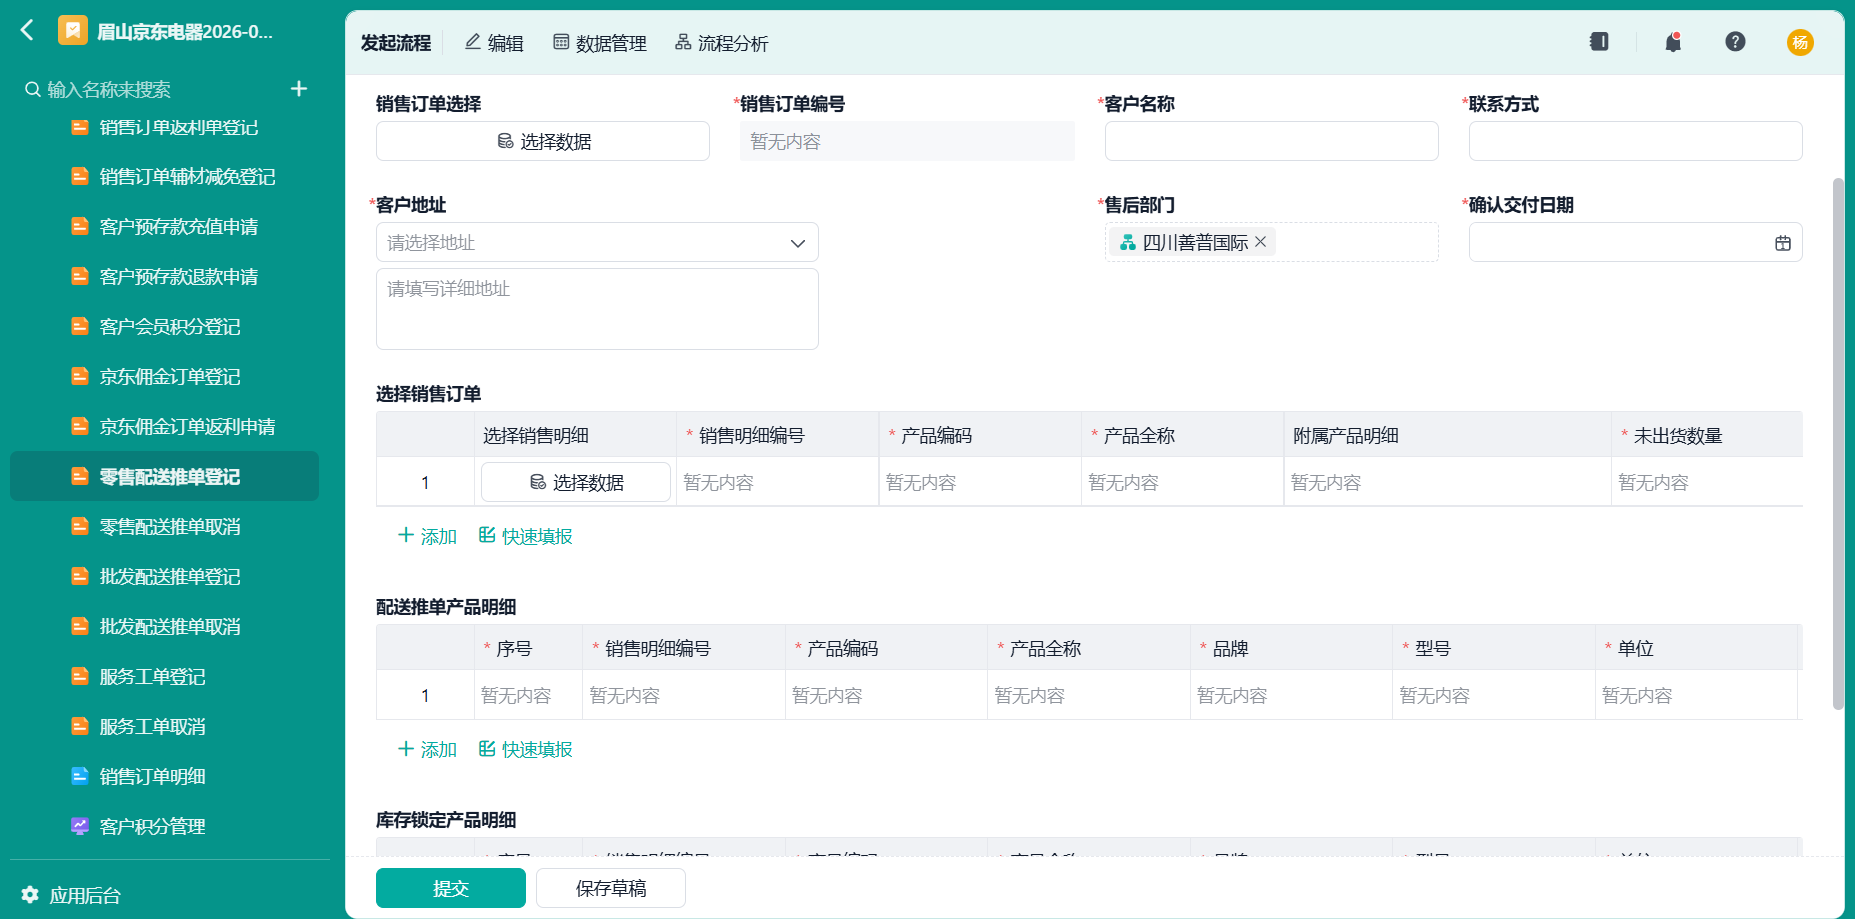Click the form icon beside 销售订单辅材减免登记
Screen dimensions: 1855x919
point(80,176)
